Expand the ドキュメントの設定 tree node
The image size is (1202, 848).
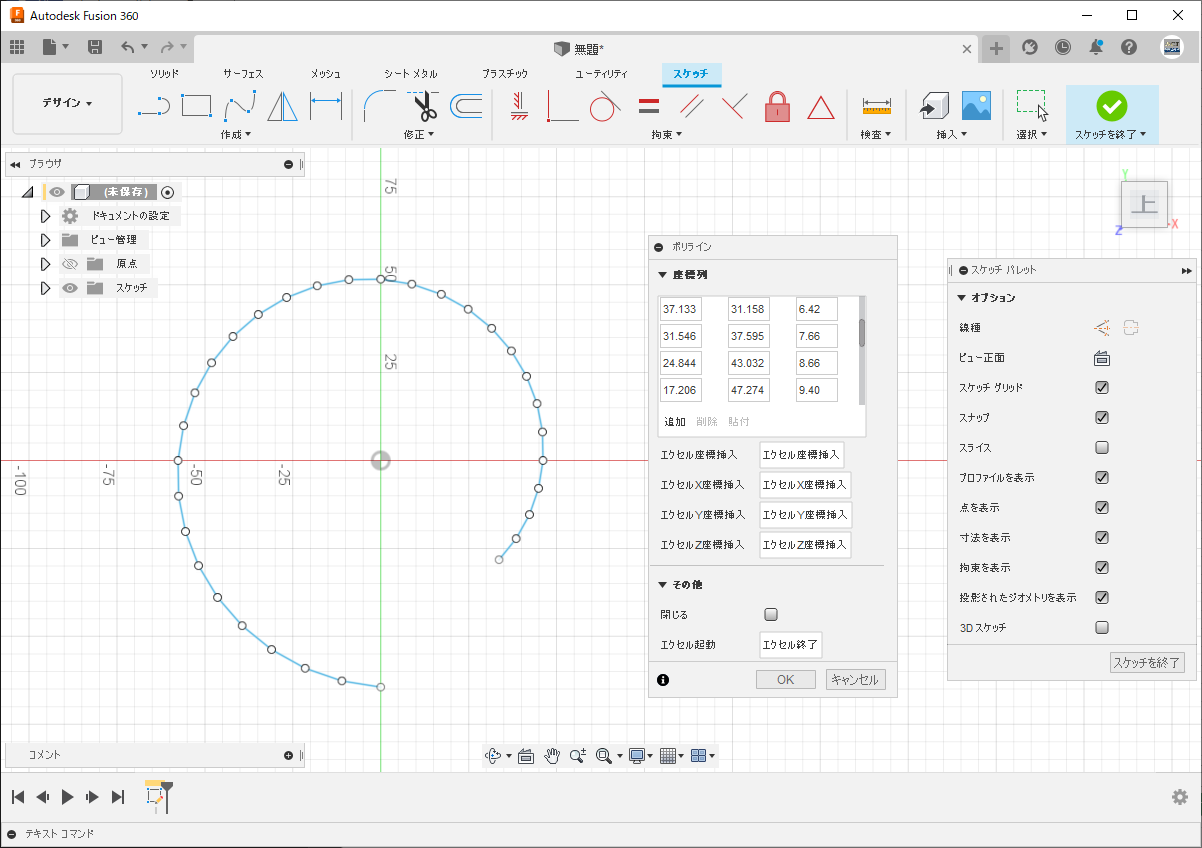(45, 216)
